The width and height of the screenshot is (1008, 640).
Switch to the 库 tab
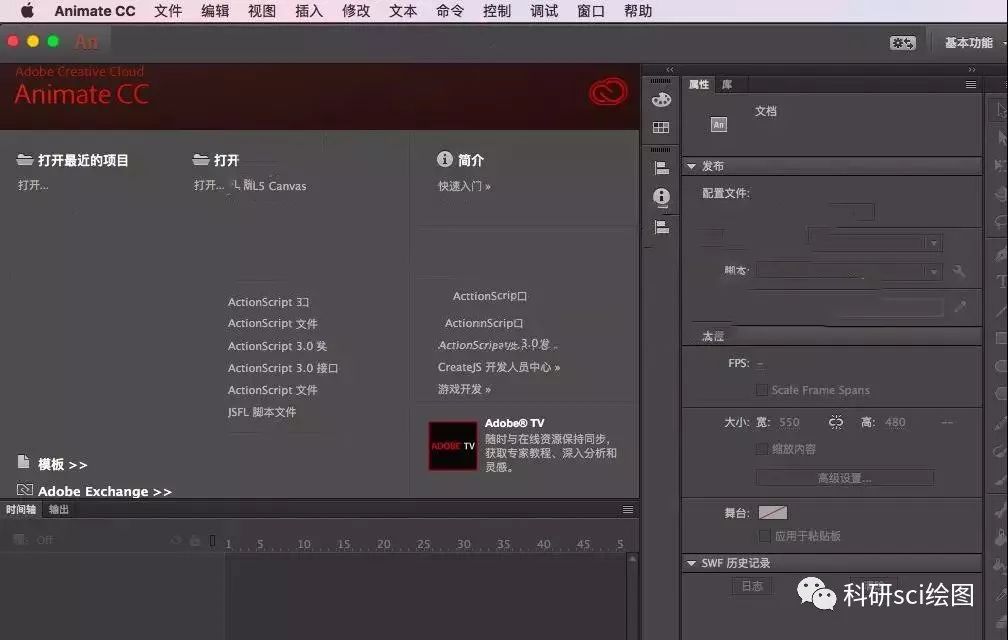(727, 84)
